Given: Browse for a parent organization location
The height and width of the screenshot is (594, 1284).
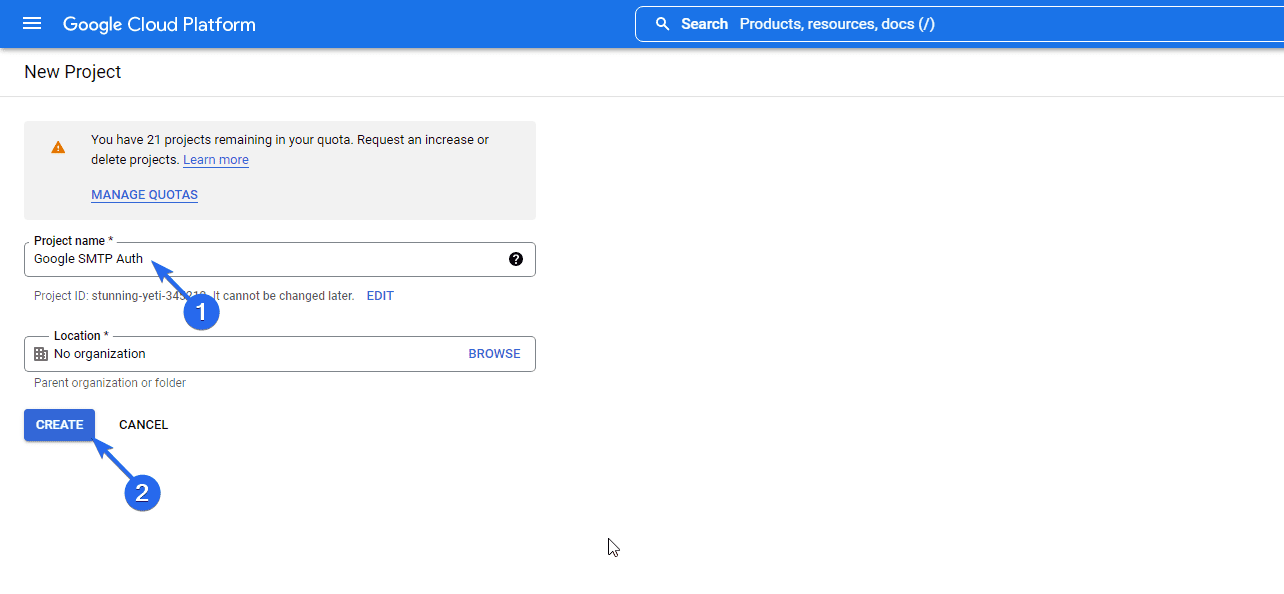Looking at the screenshot, I should click(494, 354).
